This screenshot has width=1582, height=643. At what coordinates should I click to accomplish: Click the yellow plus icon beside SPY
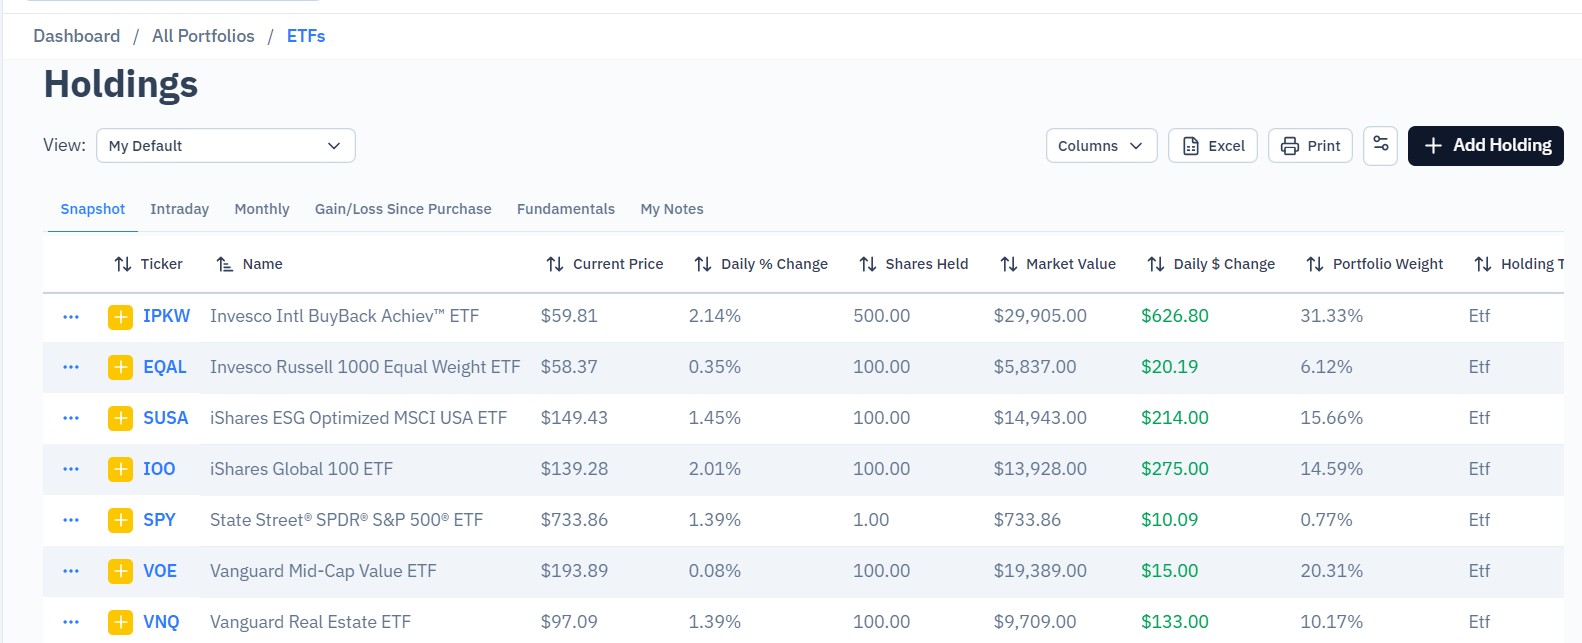pyautogui.click(x=120, y=521)
